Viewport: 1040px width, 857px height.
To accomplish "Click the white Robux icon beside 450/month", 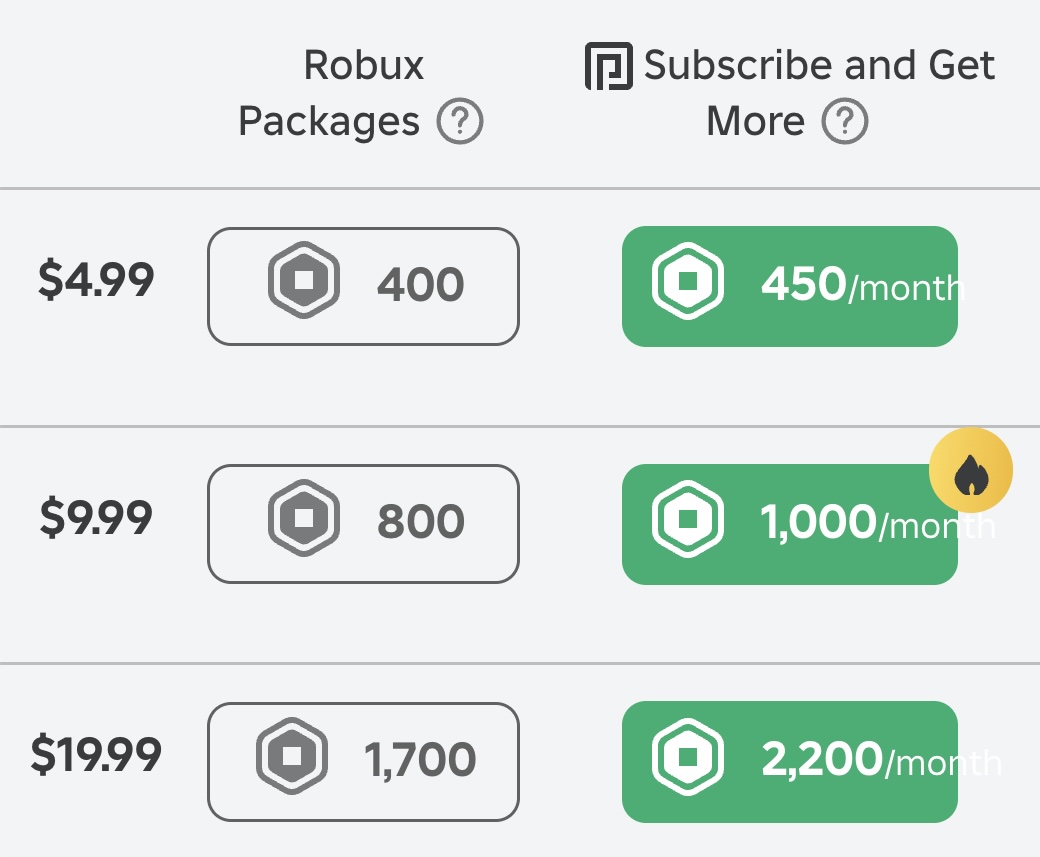I will pos(688,281).
